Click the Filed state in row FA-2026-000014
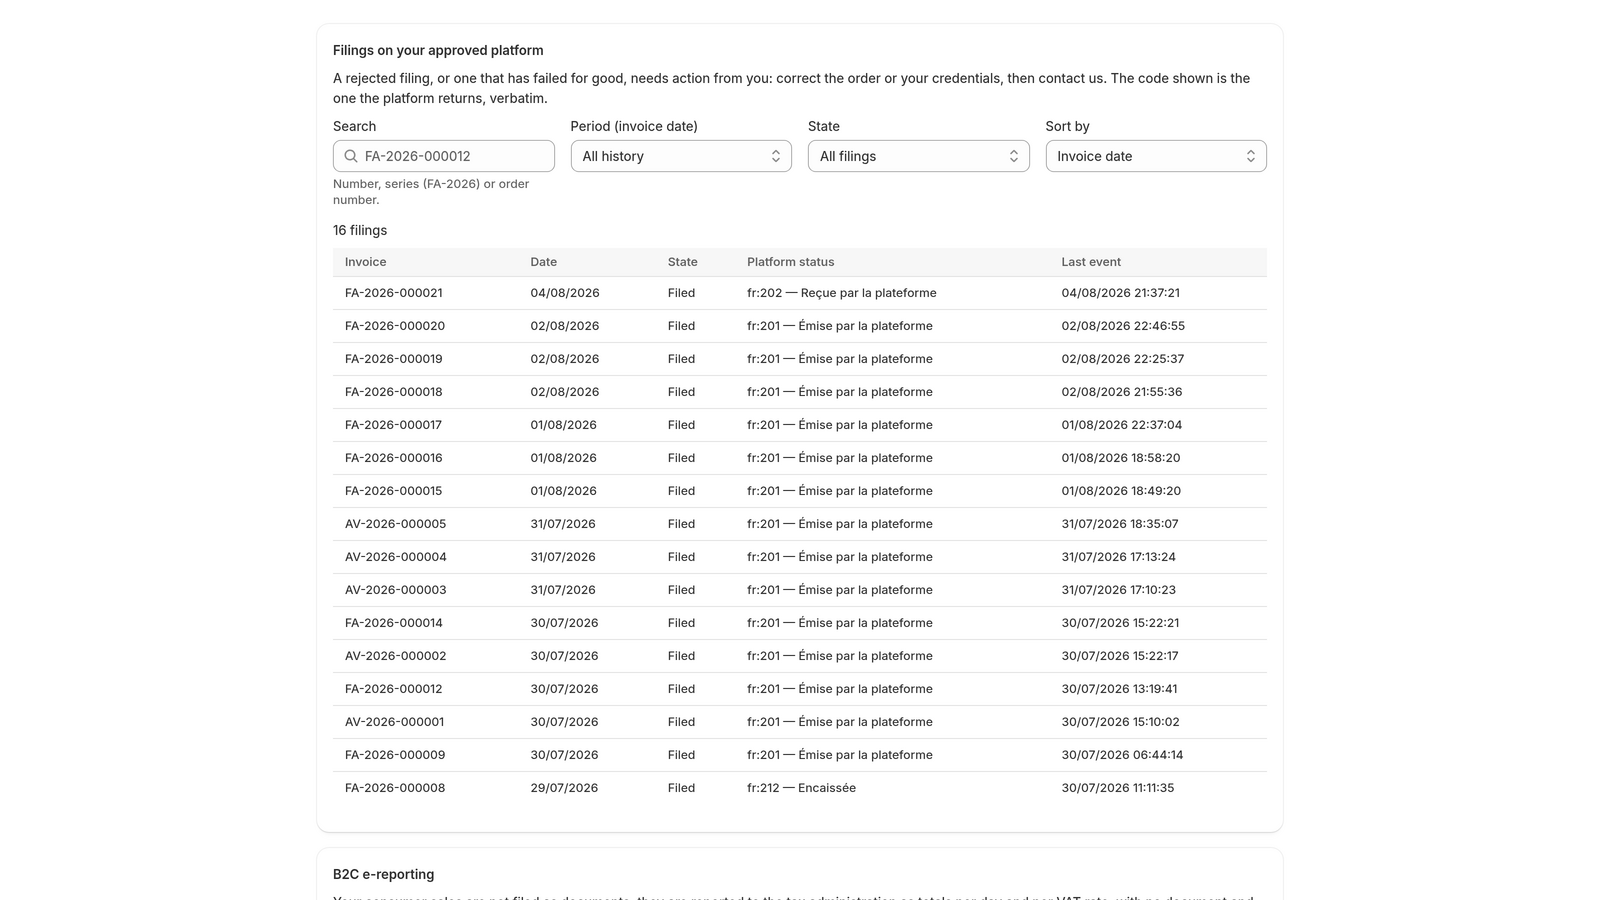This screenshot has width=1600, height=900. coord(681,623)
